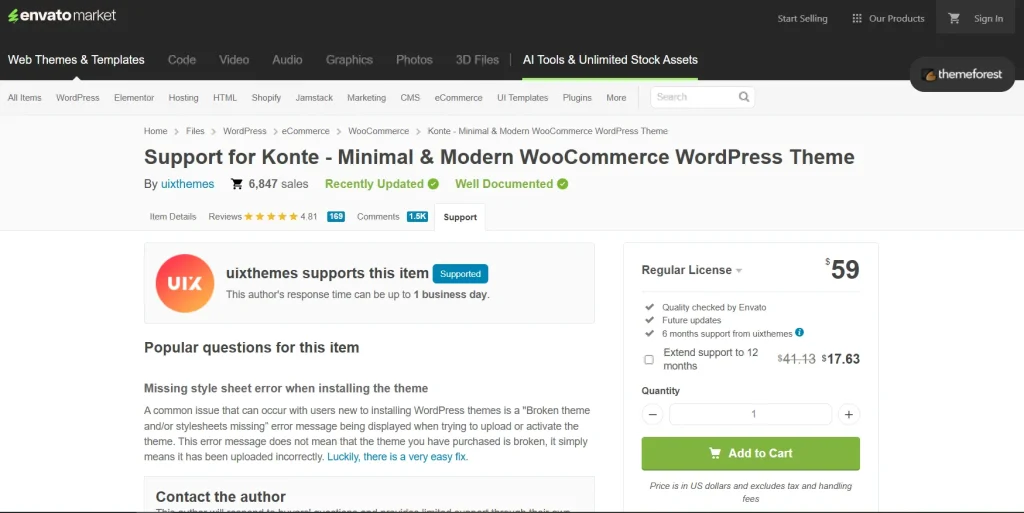Select the Support tab
This screenshot has width=1024, height=513.
[x=460, y=217]
